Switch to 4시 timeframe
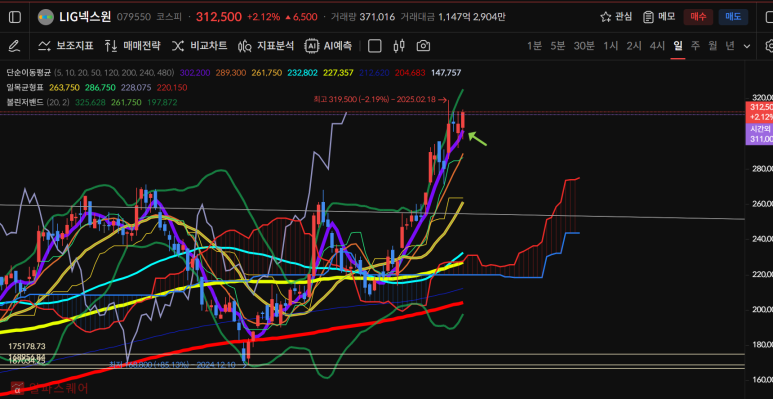 pyautogui.click(x=657, y=46)
